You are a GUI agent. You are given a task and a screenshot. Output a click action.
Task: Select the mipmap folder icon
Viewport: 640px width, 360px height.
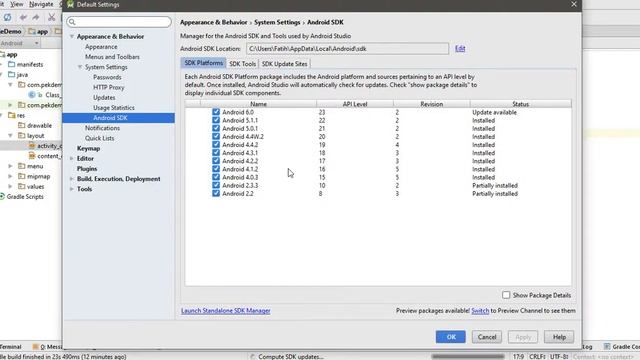22,176
